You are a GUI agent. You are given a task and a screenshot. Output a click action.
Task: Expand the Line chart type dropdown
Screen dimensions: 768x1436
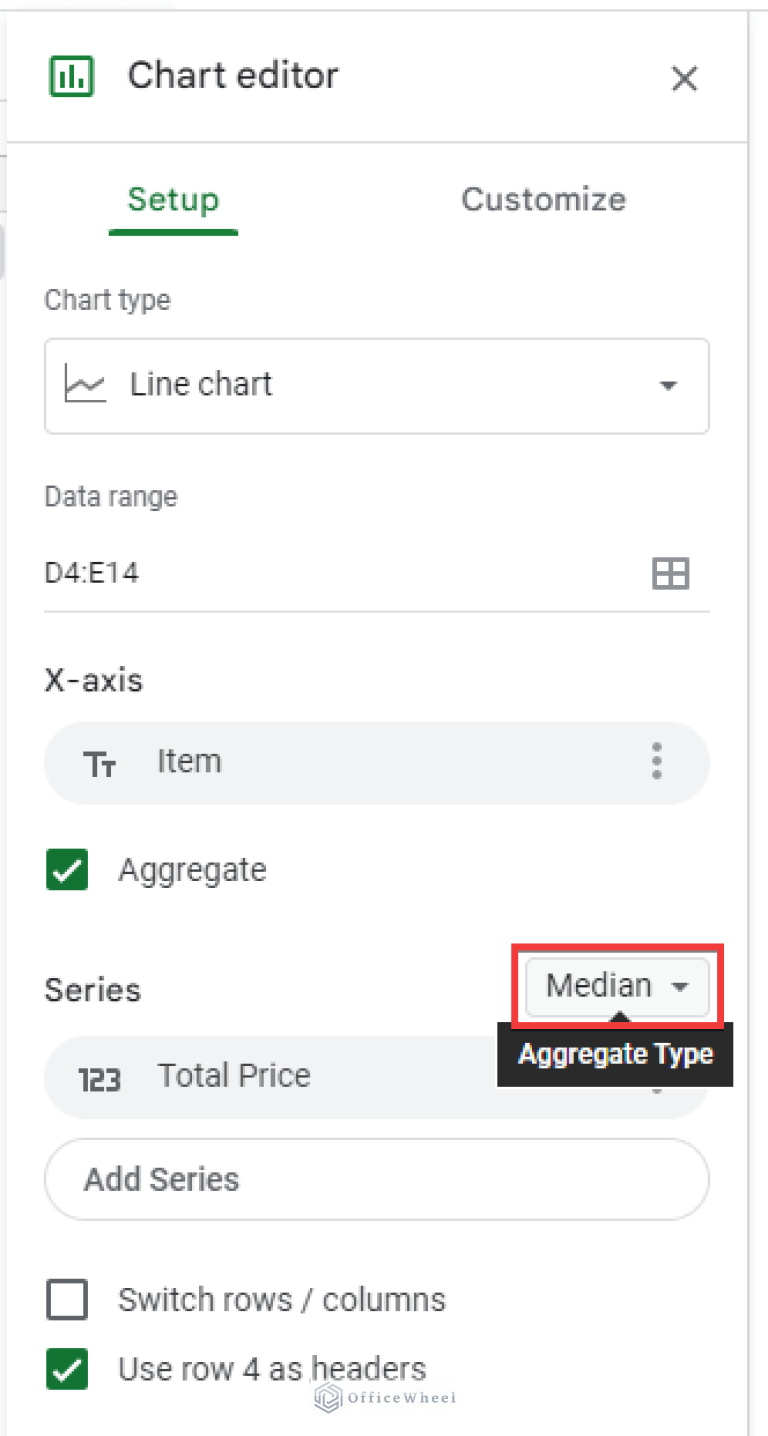668,386
